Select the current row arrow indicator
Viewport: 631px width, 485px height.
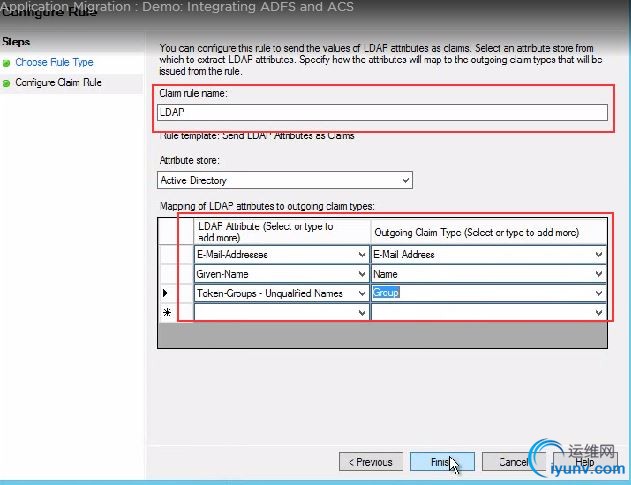165,293
